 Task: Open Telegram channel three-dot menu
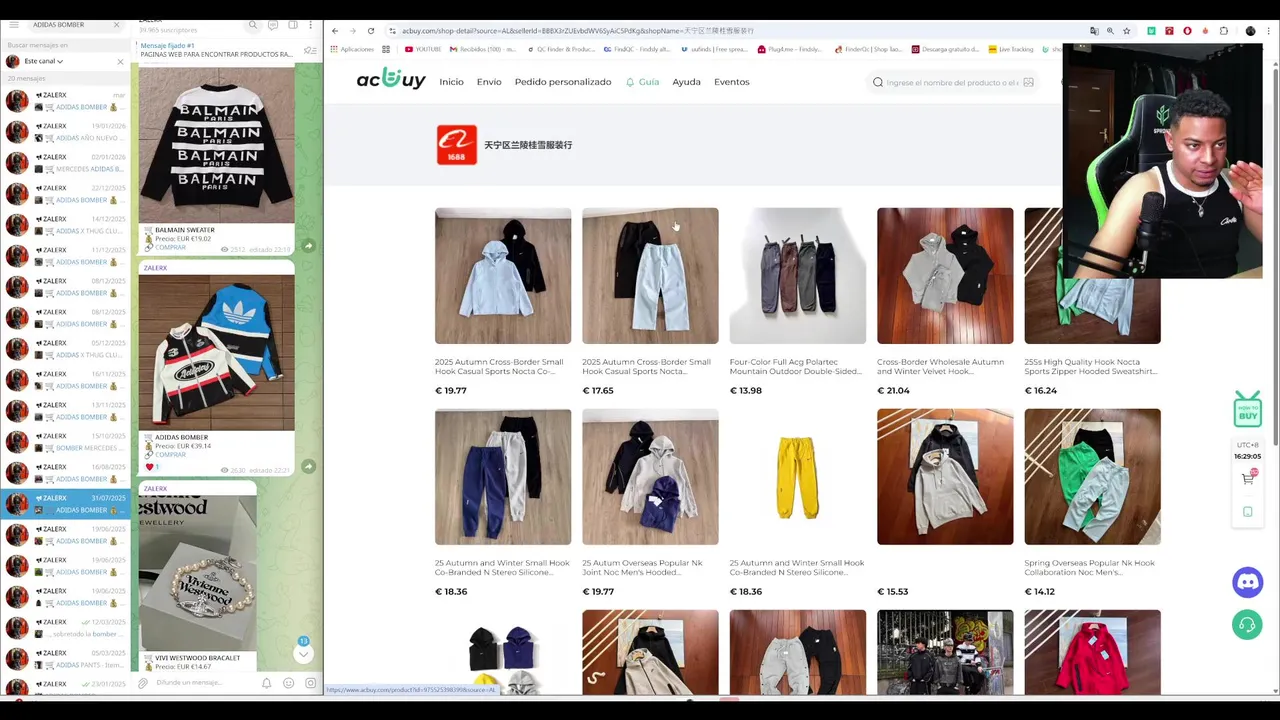(x=309, y=25)
